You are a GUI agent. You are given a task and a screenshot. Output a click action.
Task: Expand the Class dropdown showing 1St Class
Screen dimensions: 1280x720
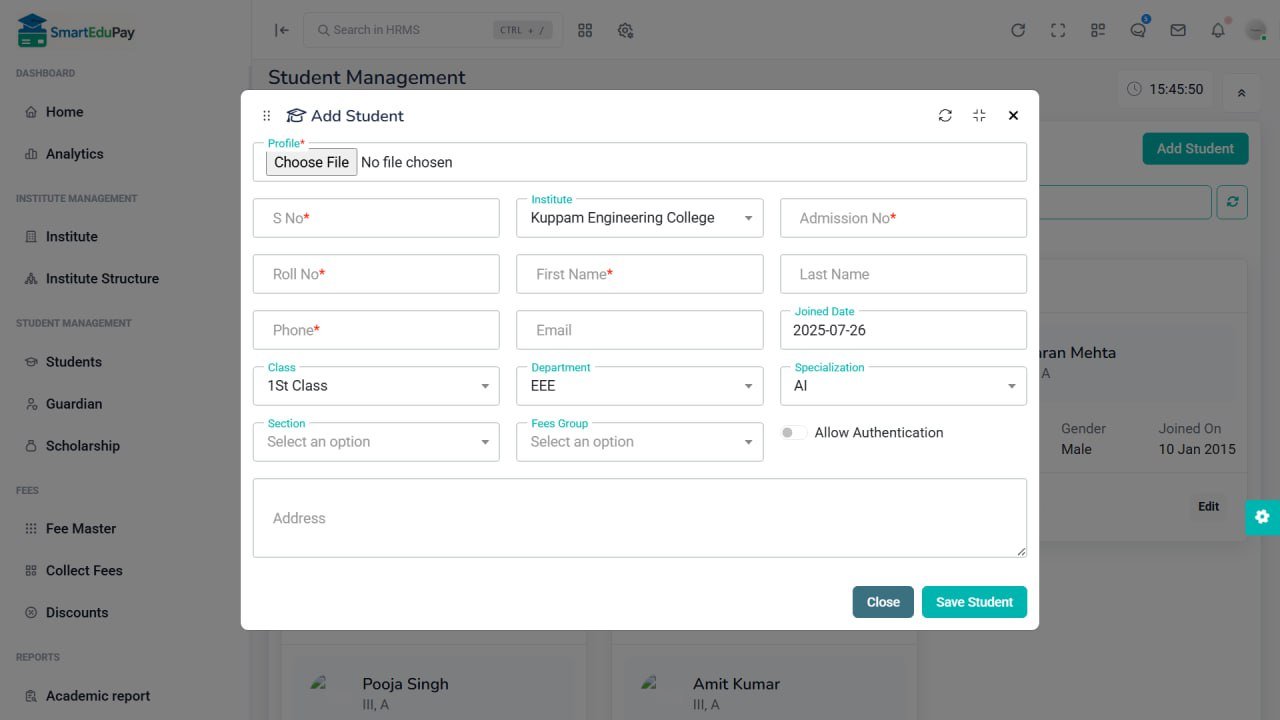point(376,386)
